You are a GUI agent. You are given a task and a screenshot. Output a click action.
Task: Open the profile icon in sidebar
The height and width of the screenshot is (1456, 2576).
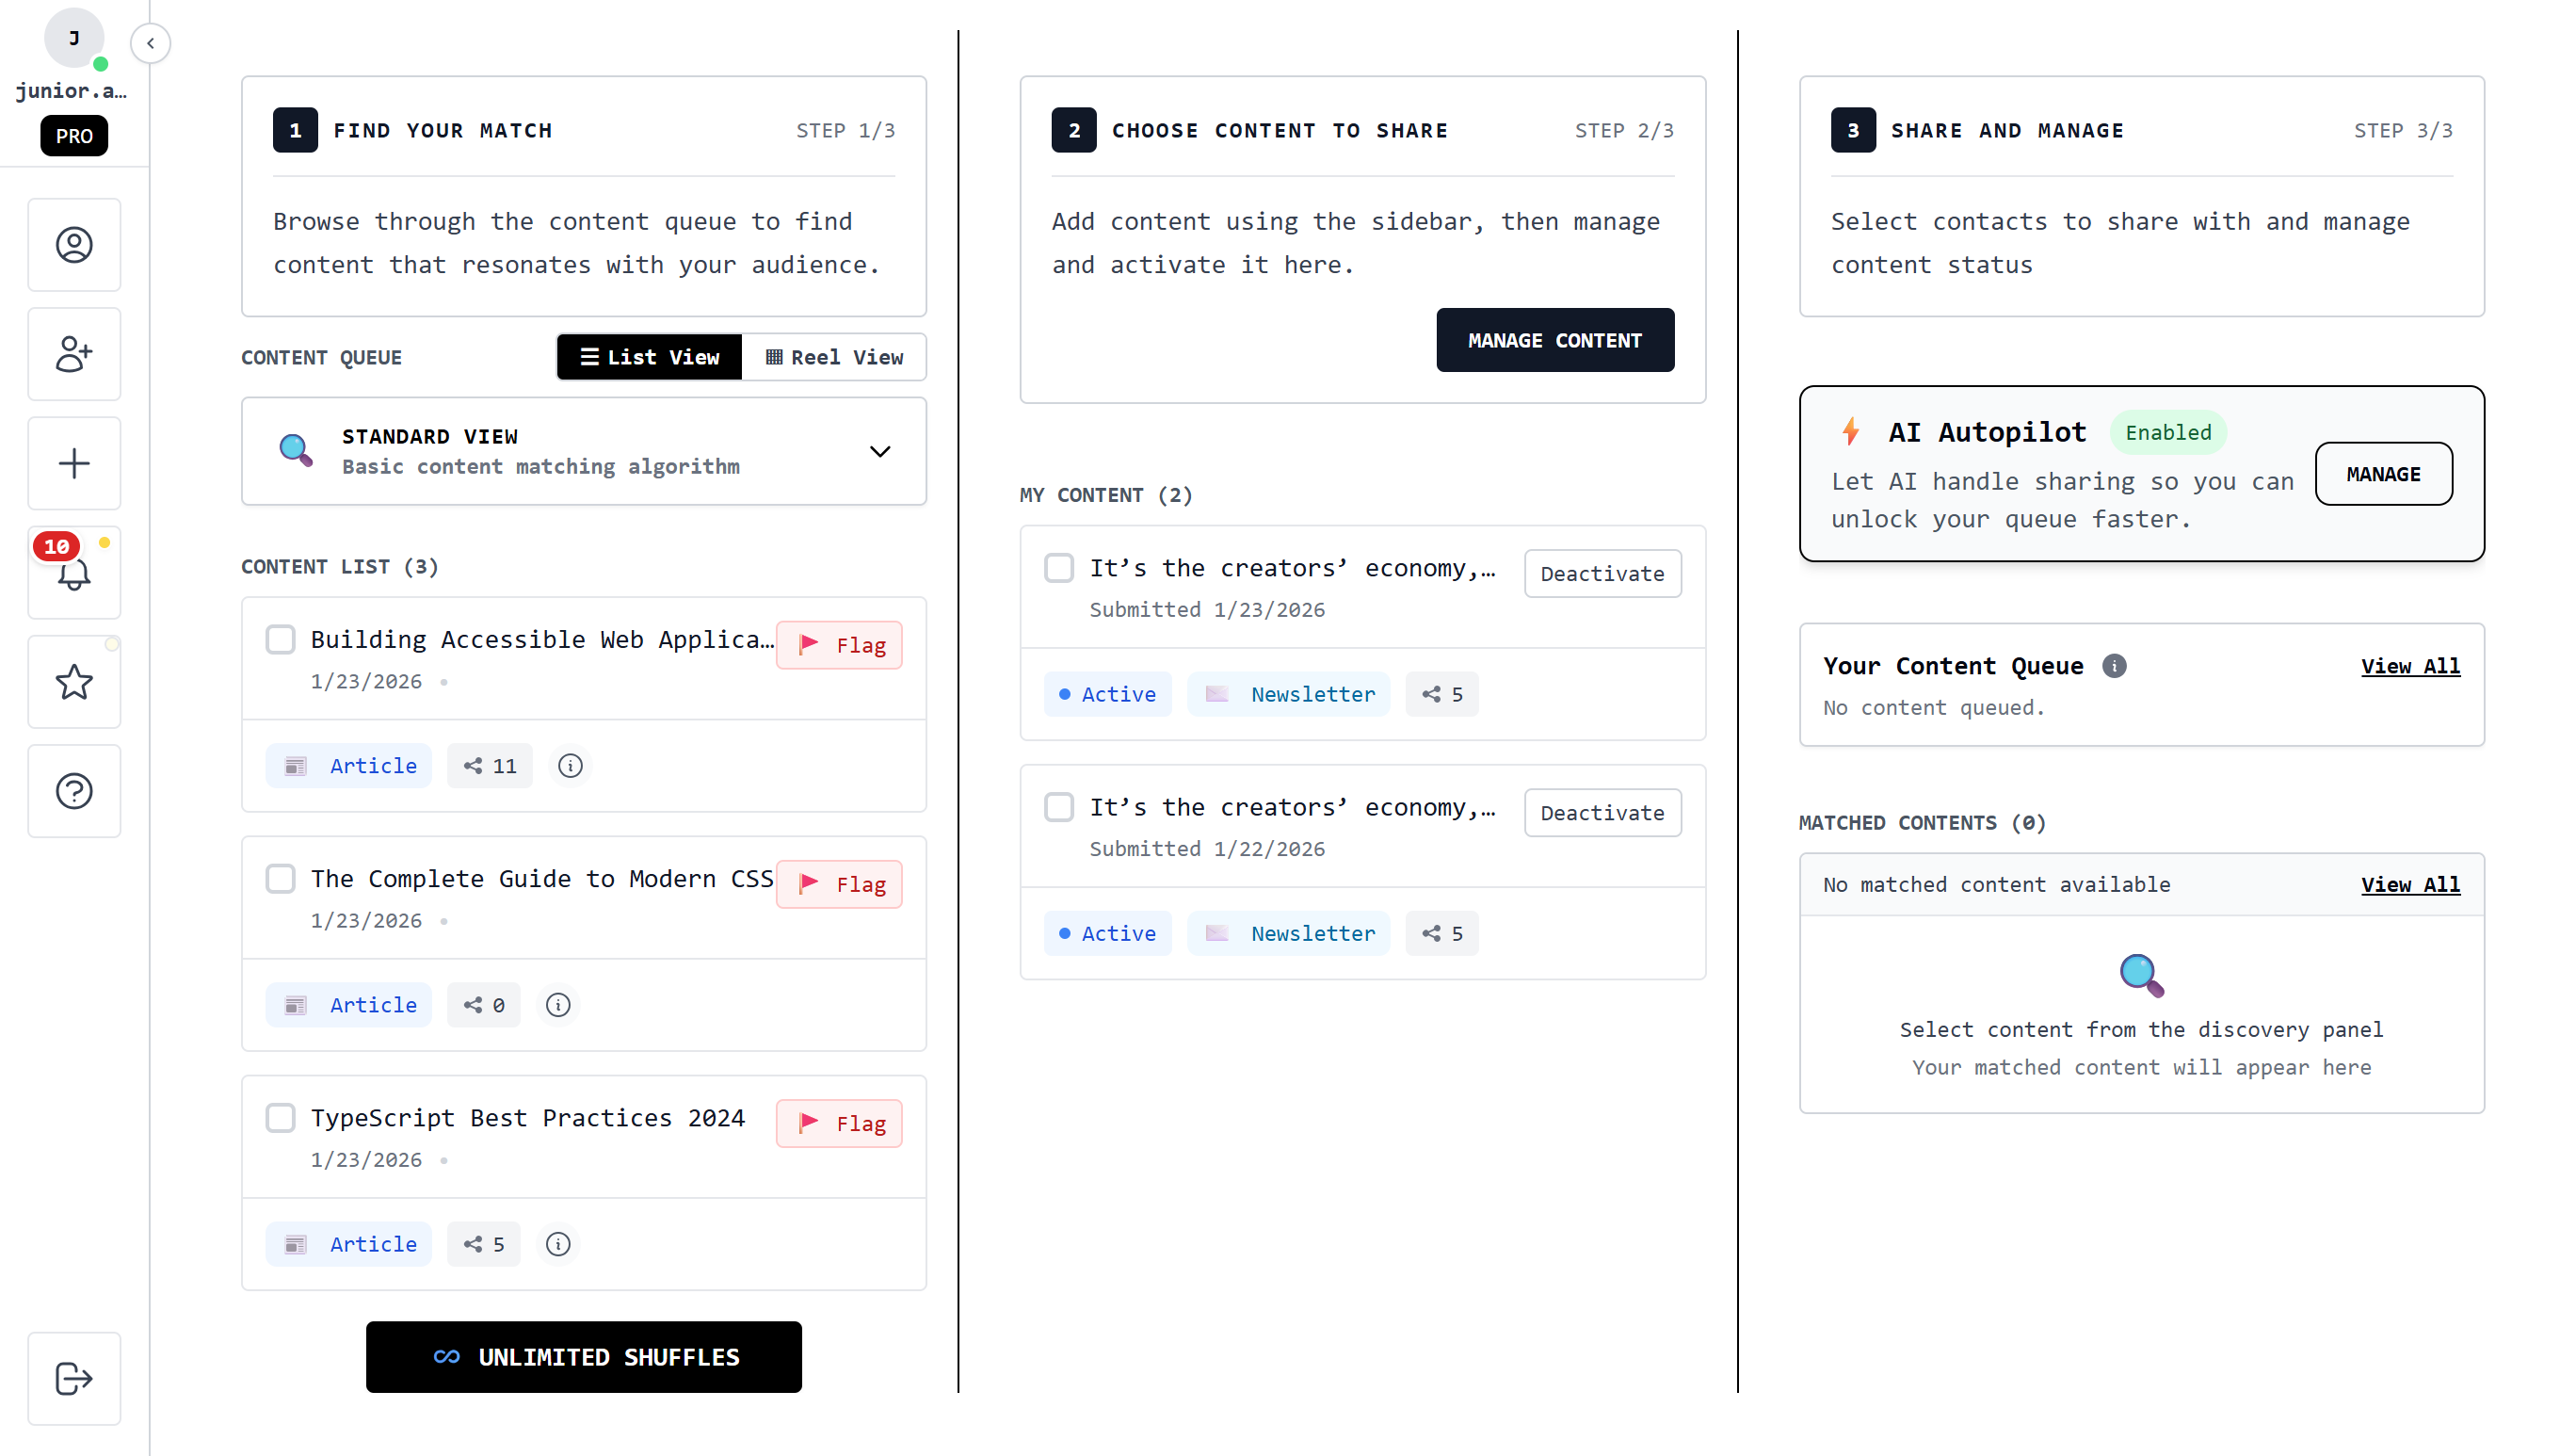click(x=74, y=245)
